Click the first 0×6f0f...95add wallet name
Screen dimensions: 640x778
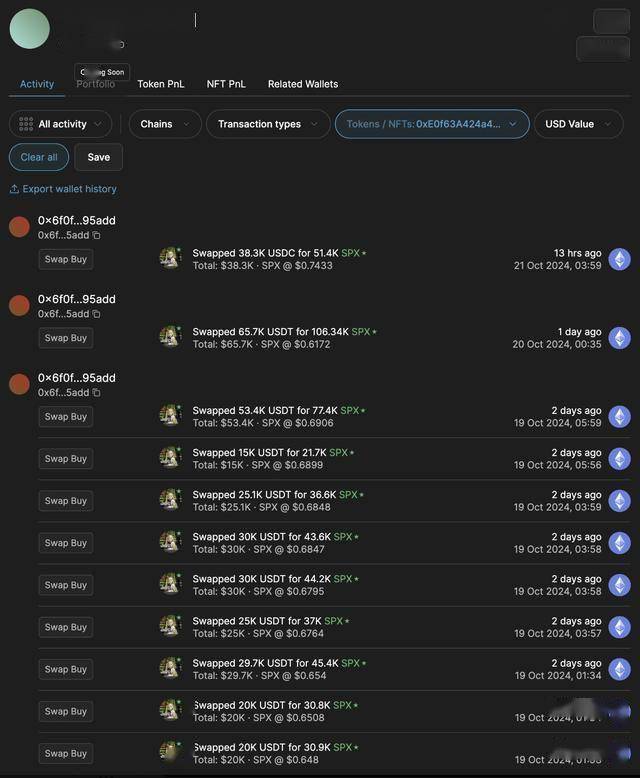(76, 220)
